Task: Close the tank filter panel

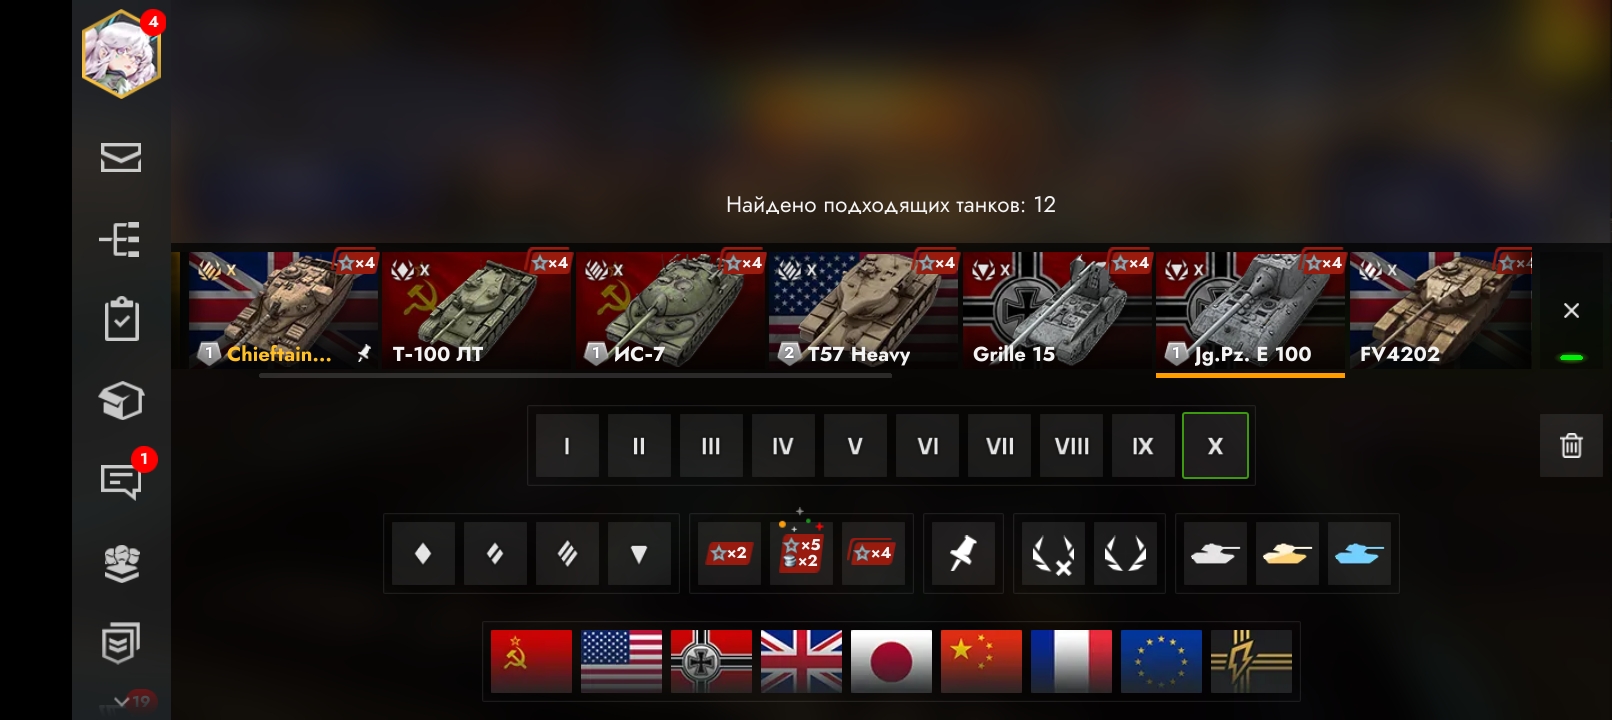Action: tap(1571, 311)
